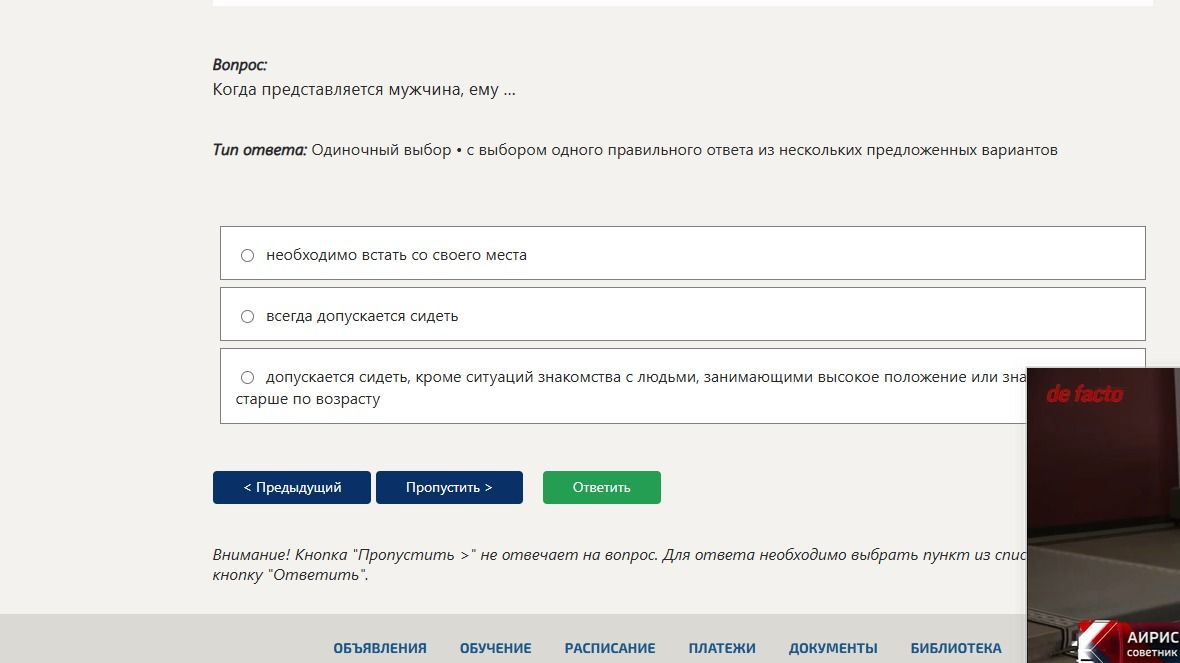Screen dimensions: 1180x663
Task: Open the БИБЛИОТЕКА footer link
Action: coord(956,648)
